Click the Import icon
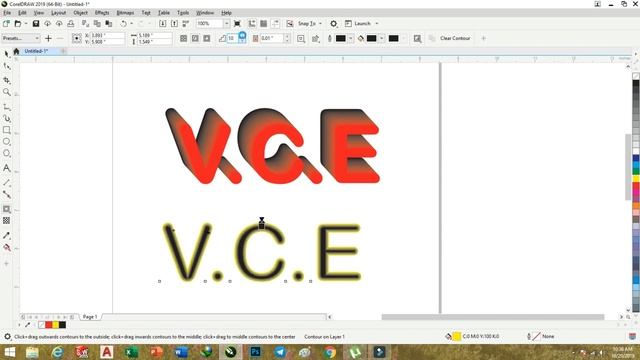640x360 pixels. [x=162, y=24]
